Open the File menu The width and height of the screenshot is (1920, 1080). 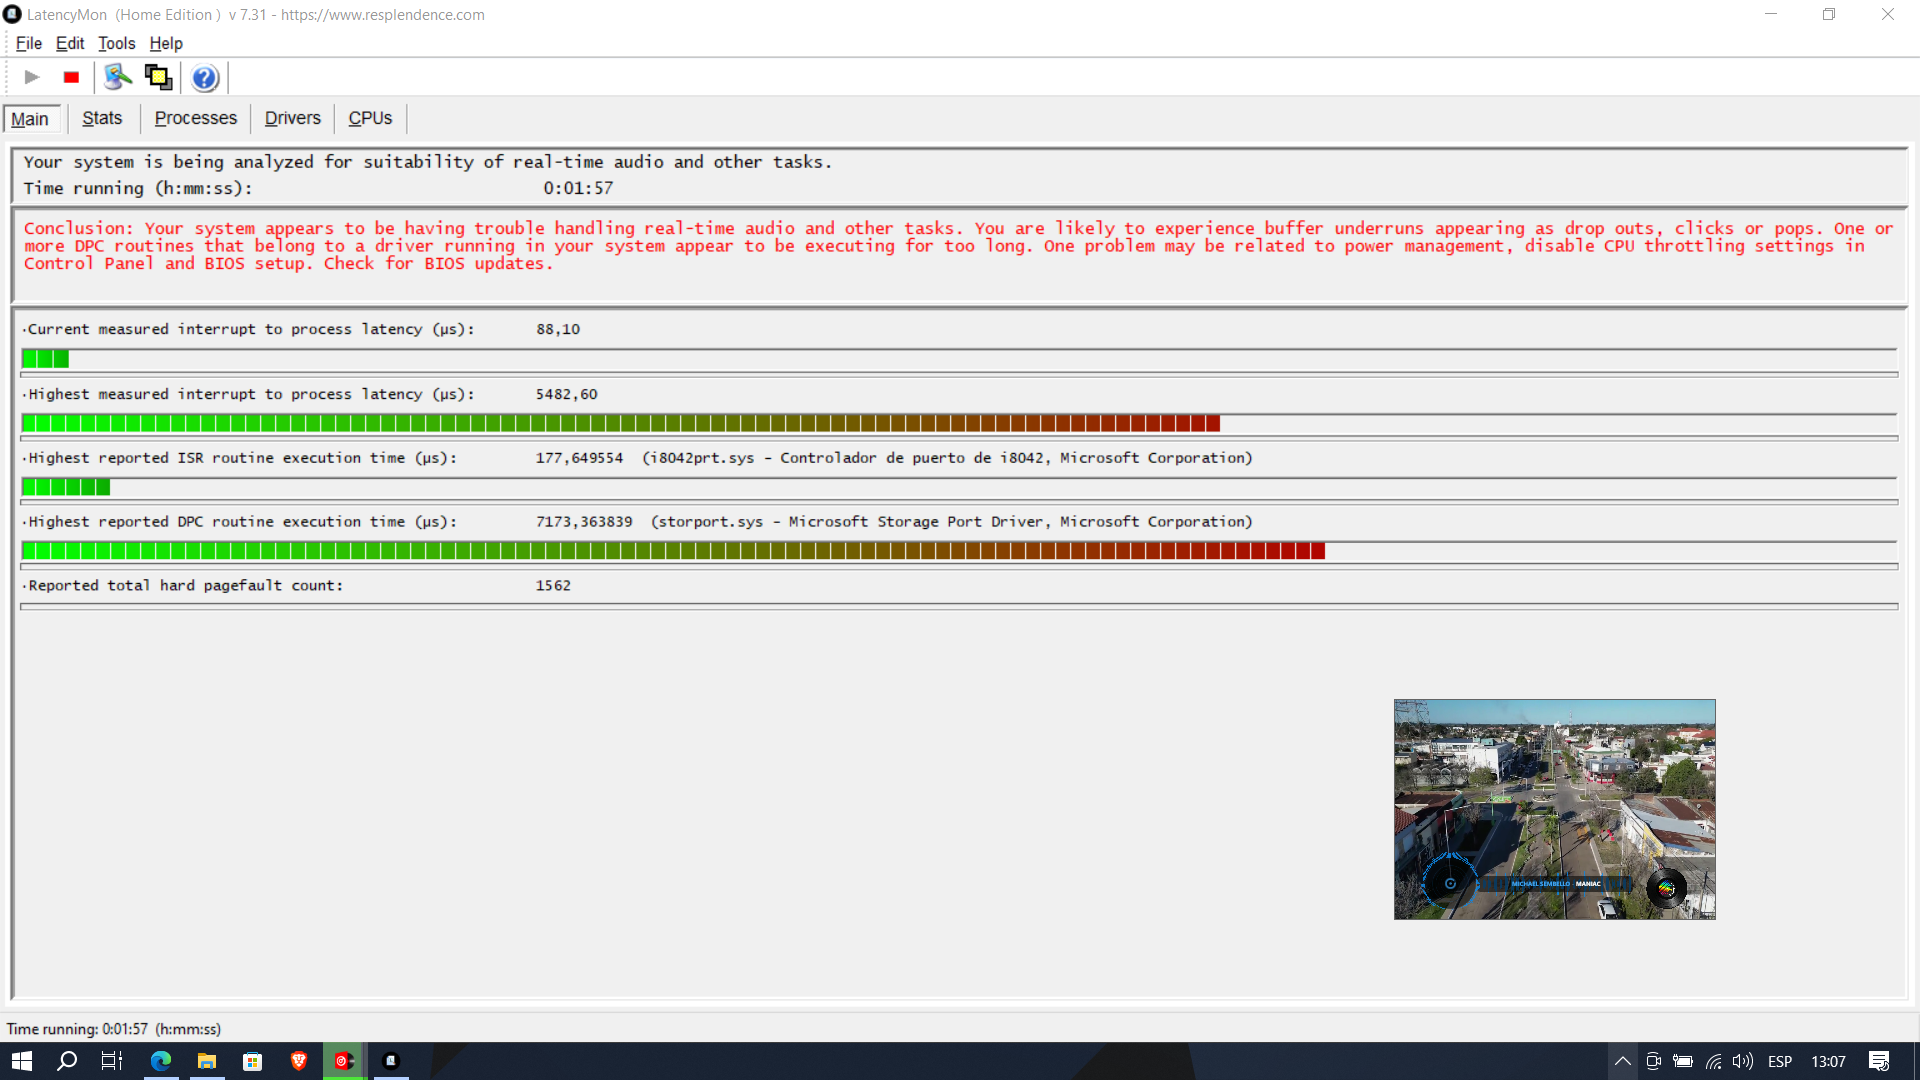[x=28, y=43]
